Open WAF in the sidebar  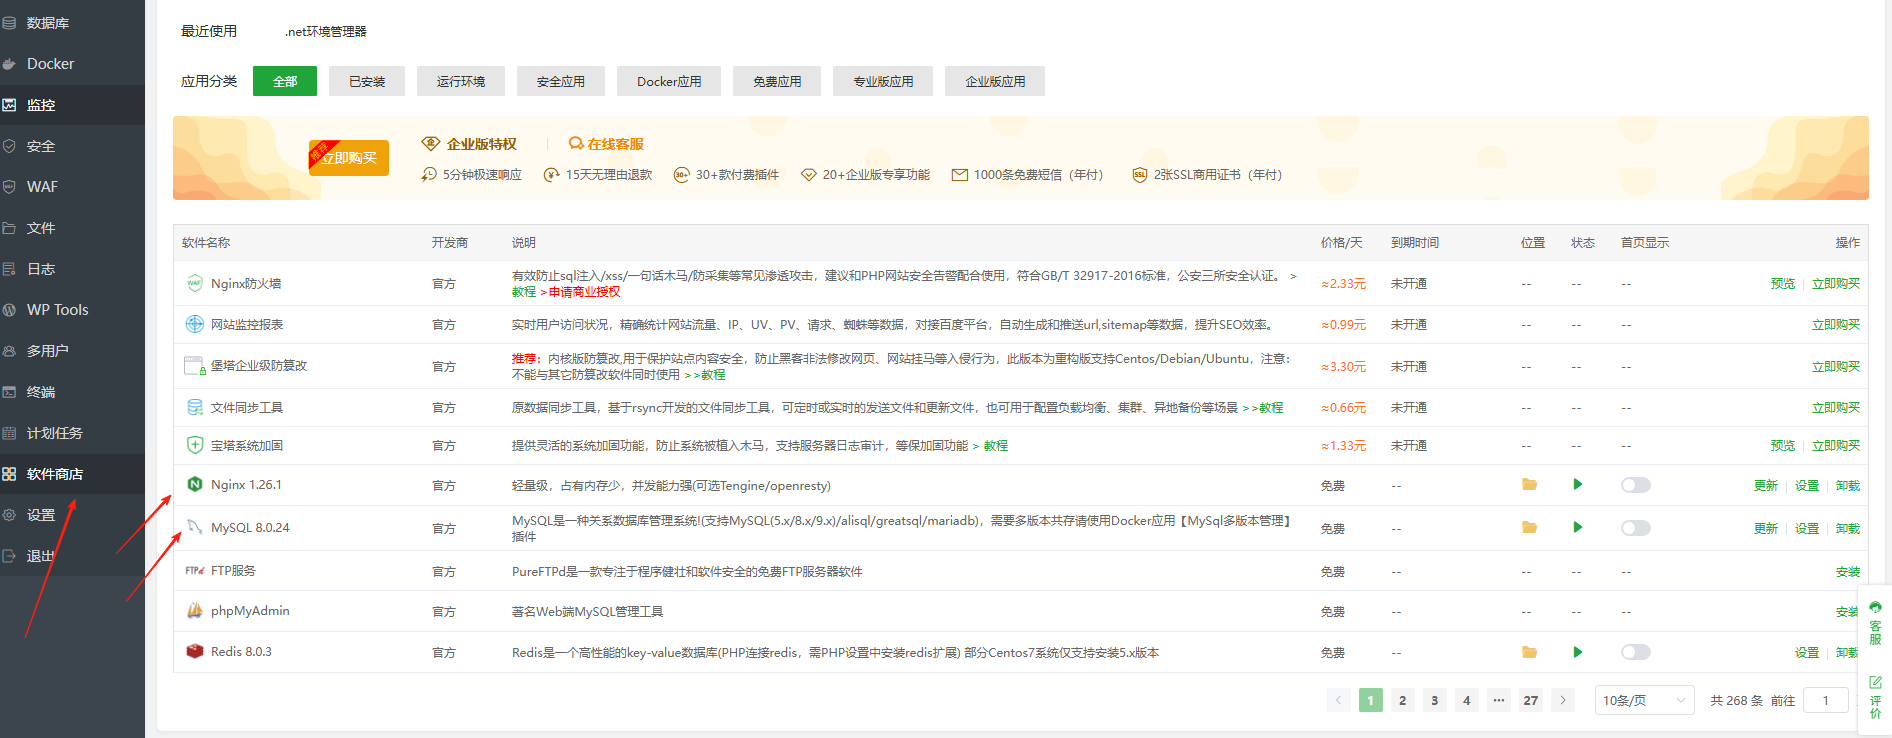tap(72, 187)
